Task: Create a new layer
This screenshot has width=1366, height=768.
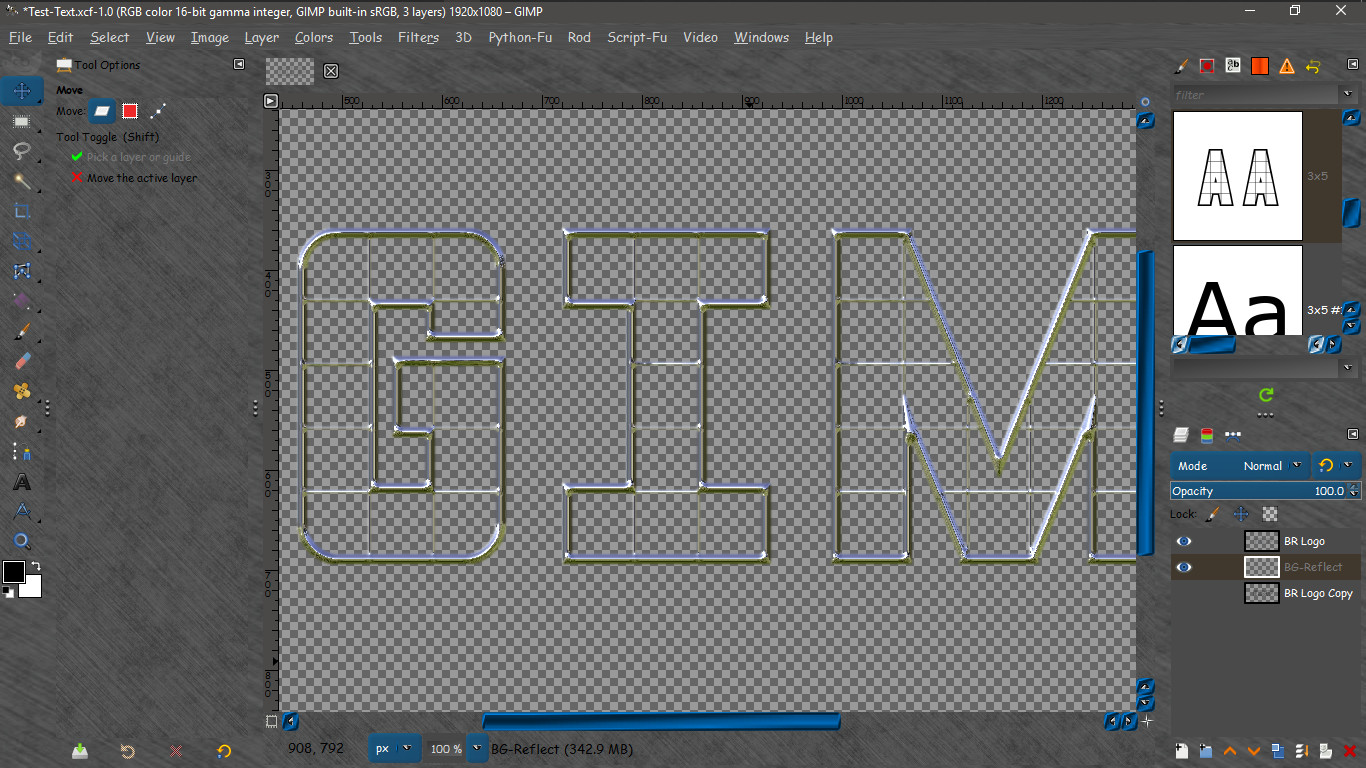Action: 1181,750
